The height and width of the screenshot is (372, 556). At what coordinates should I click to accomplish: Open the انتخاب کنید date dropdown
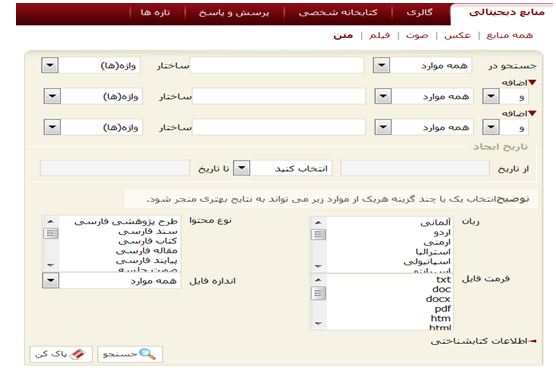pos(241,168)
